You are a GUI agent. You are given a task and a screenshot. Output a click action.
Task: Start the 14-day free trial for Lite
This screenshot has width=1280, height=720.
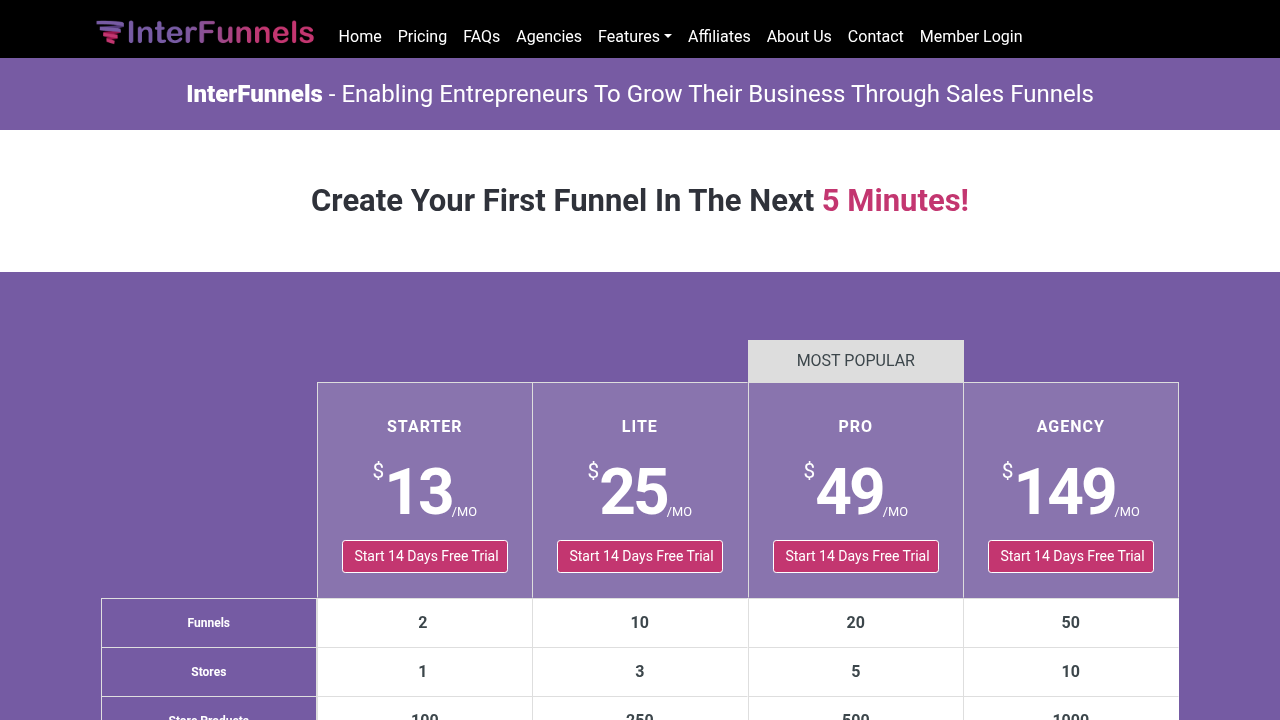click(640, 556)
